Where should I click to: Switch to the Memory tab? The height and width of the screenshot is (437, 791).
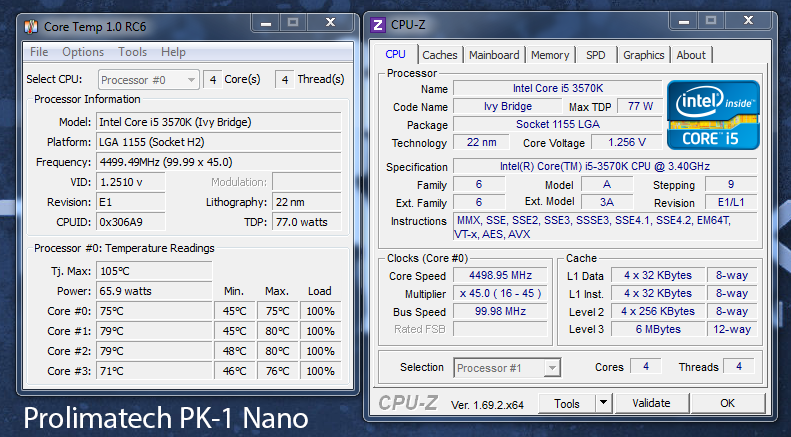click(x=550, y=55)
